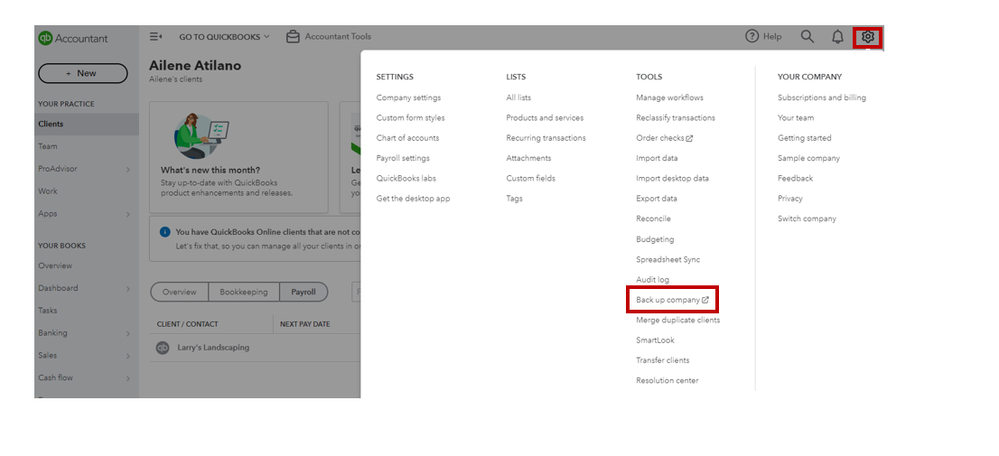Open Transfer clients
This screenshot has height=456, width=999.
point(663,360)
